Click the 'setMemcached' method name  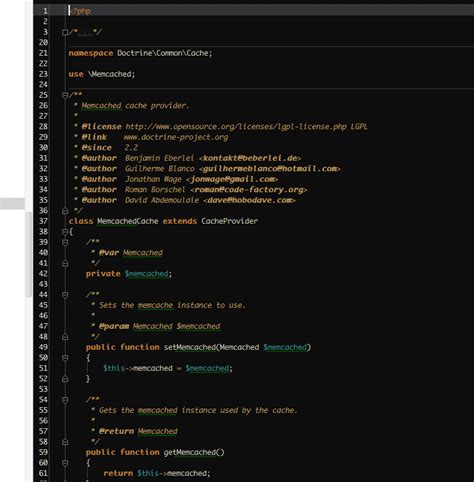click(x=190, y=347)
